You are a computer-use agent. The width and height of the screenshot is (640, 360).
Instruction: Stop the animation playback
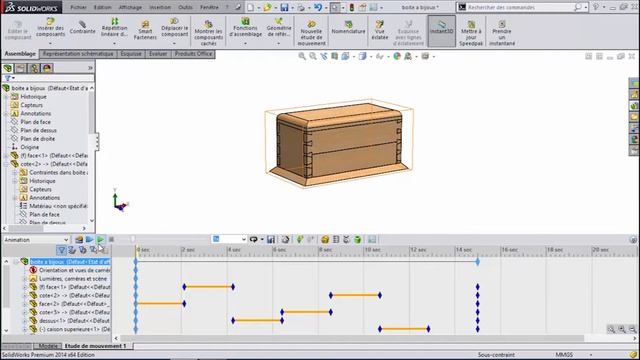(111, 240)
